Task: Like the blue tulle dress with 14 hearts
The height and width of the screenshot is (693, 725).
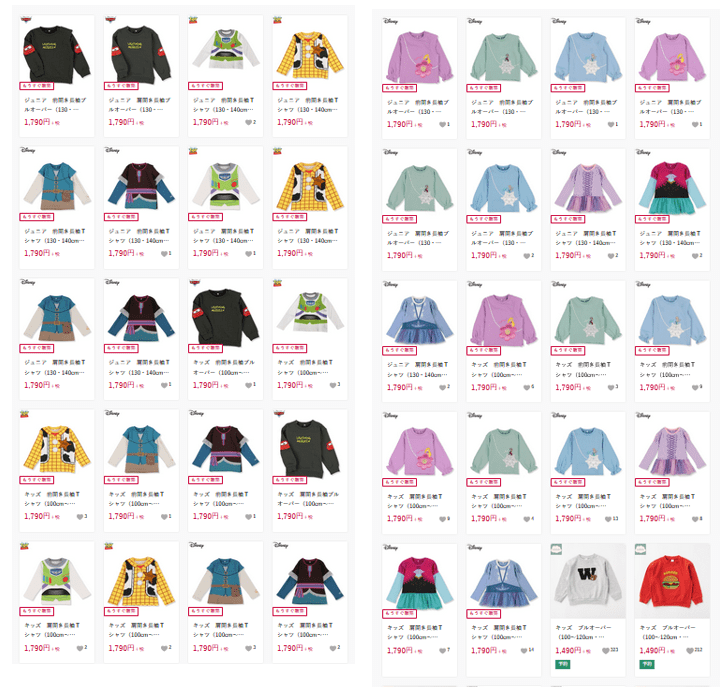Action: click(524, 650)
